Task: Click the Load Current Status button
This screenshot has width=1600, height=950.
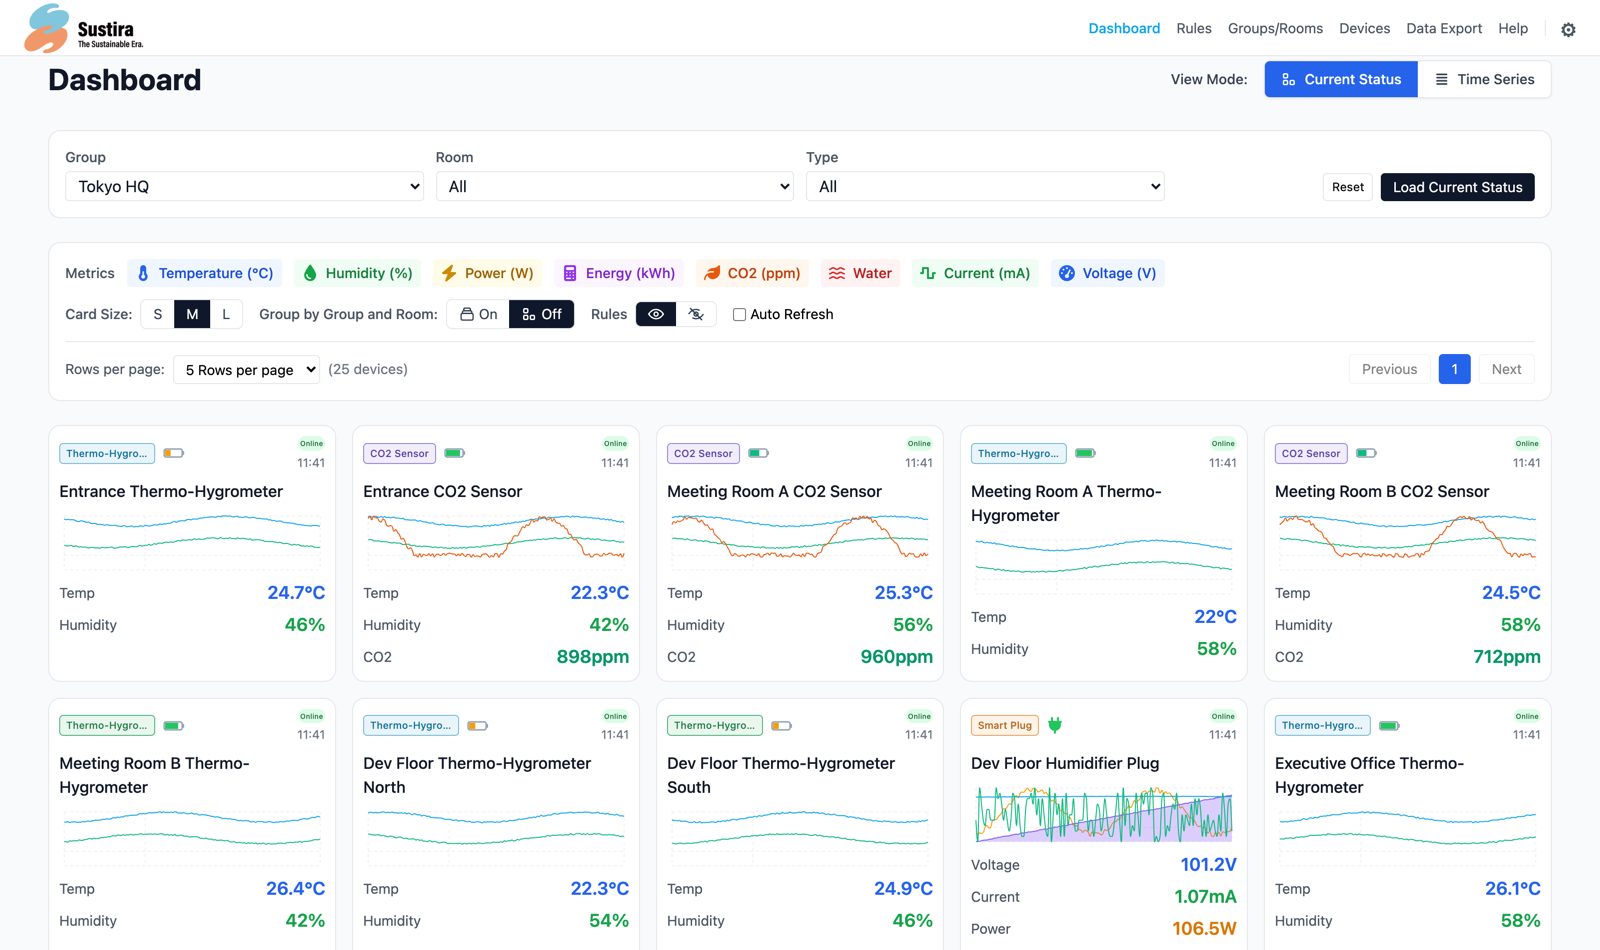Action: click(1457, 187)
